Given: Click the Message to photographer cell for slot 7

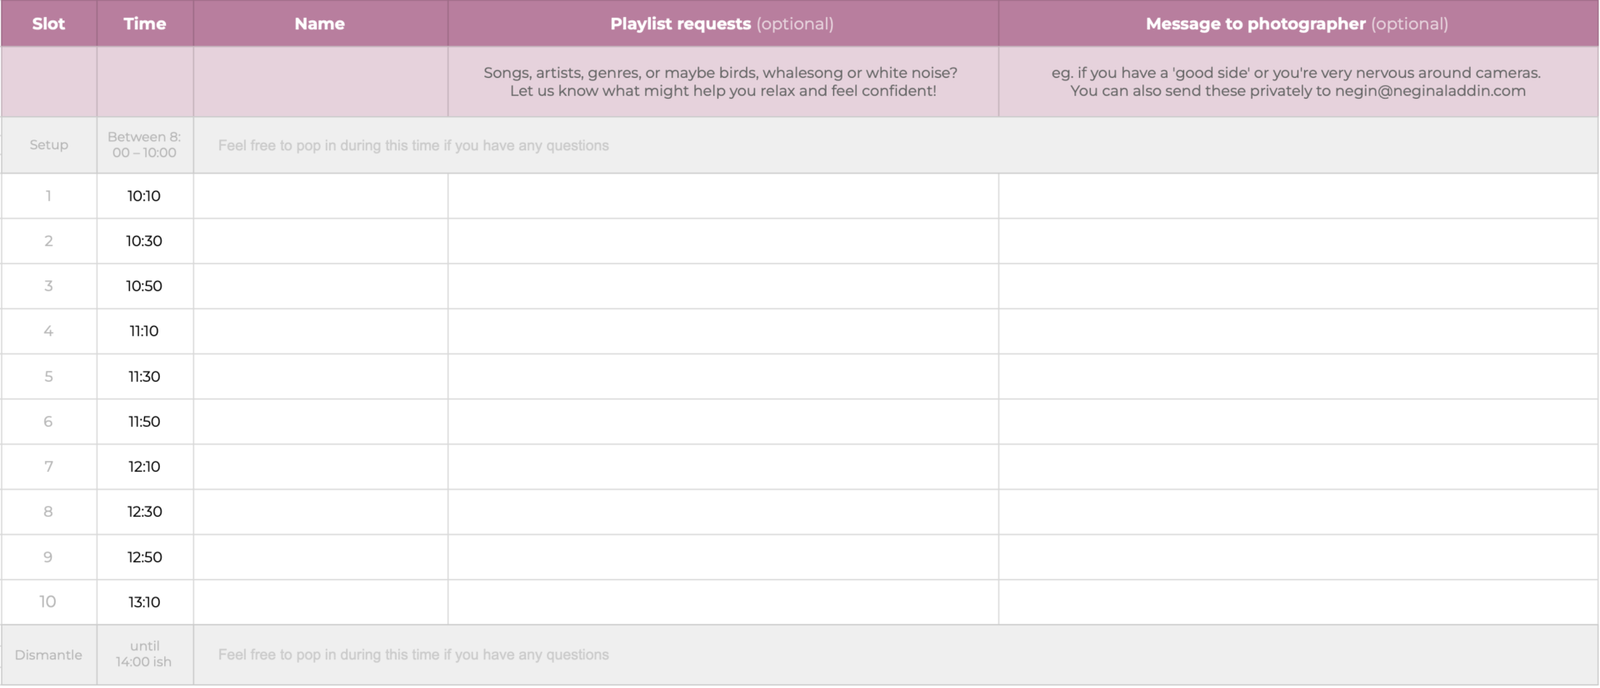Looking at the screenshot, I should tap(1298, 467).
